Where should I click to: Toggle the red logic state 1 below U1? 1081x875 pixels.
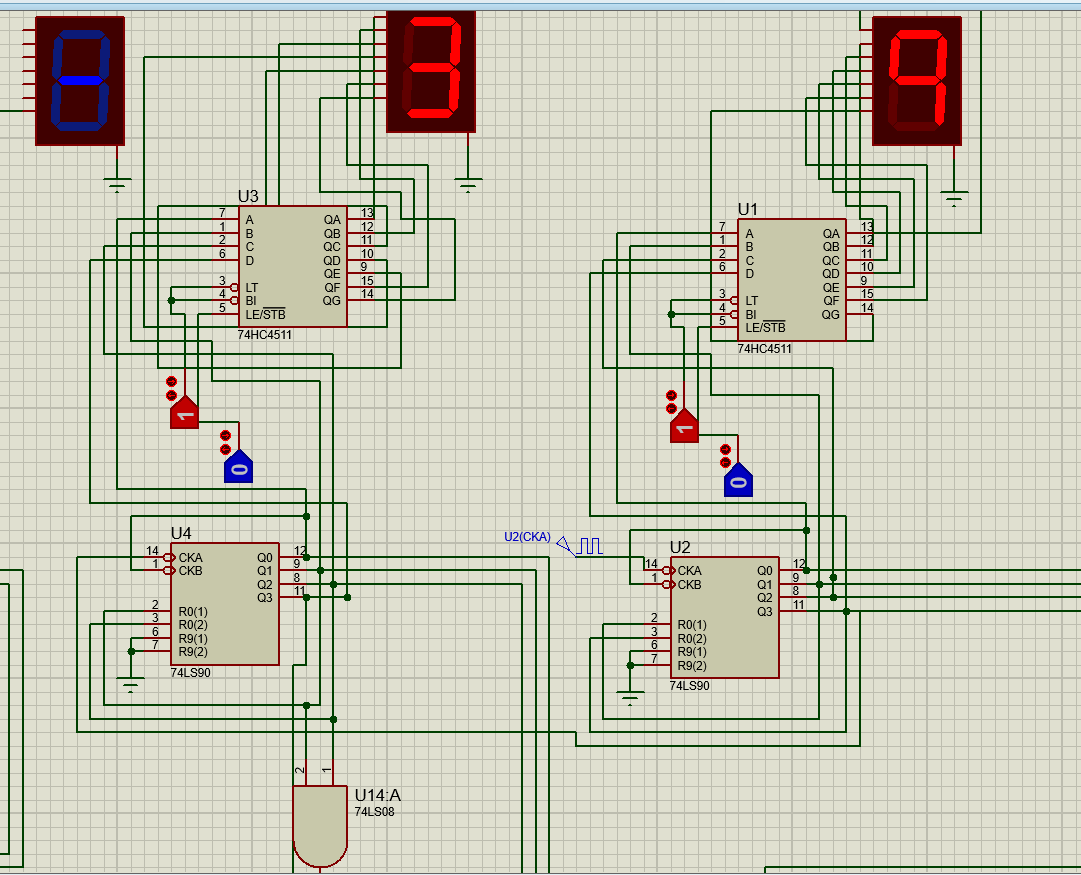click(x=684, y=425)
